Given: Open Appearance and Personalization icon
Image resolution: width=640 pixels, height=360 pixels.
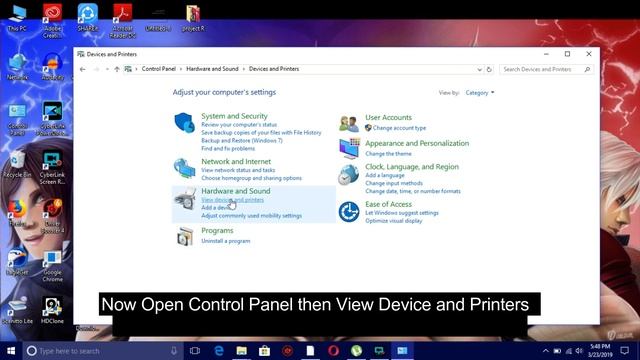Looking at the screenshot, I should [349, 149].
